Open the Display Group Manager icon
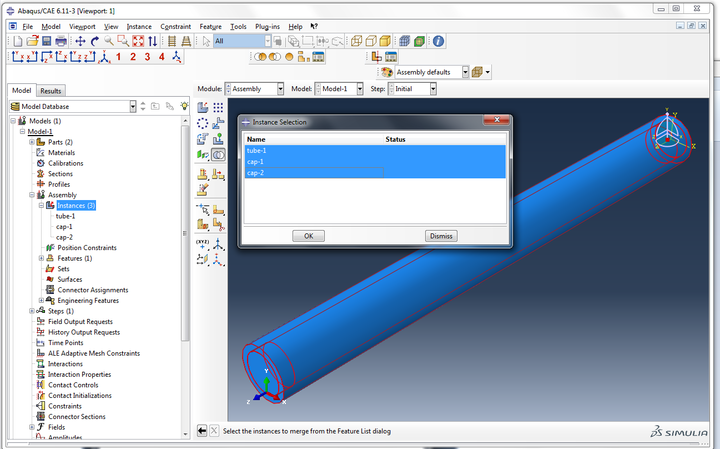This screenshot has width=720, height=449. tap(318, 56)
